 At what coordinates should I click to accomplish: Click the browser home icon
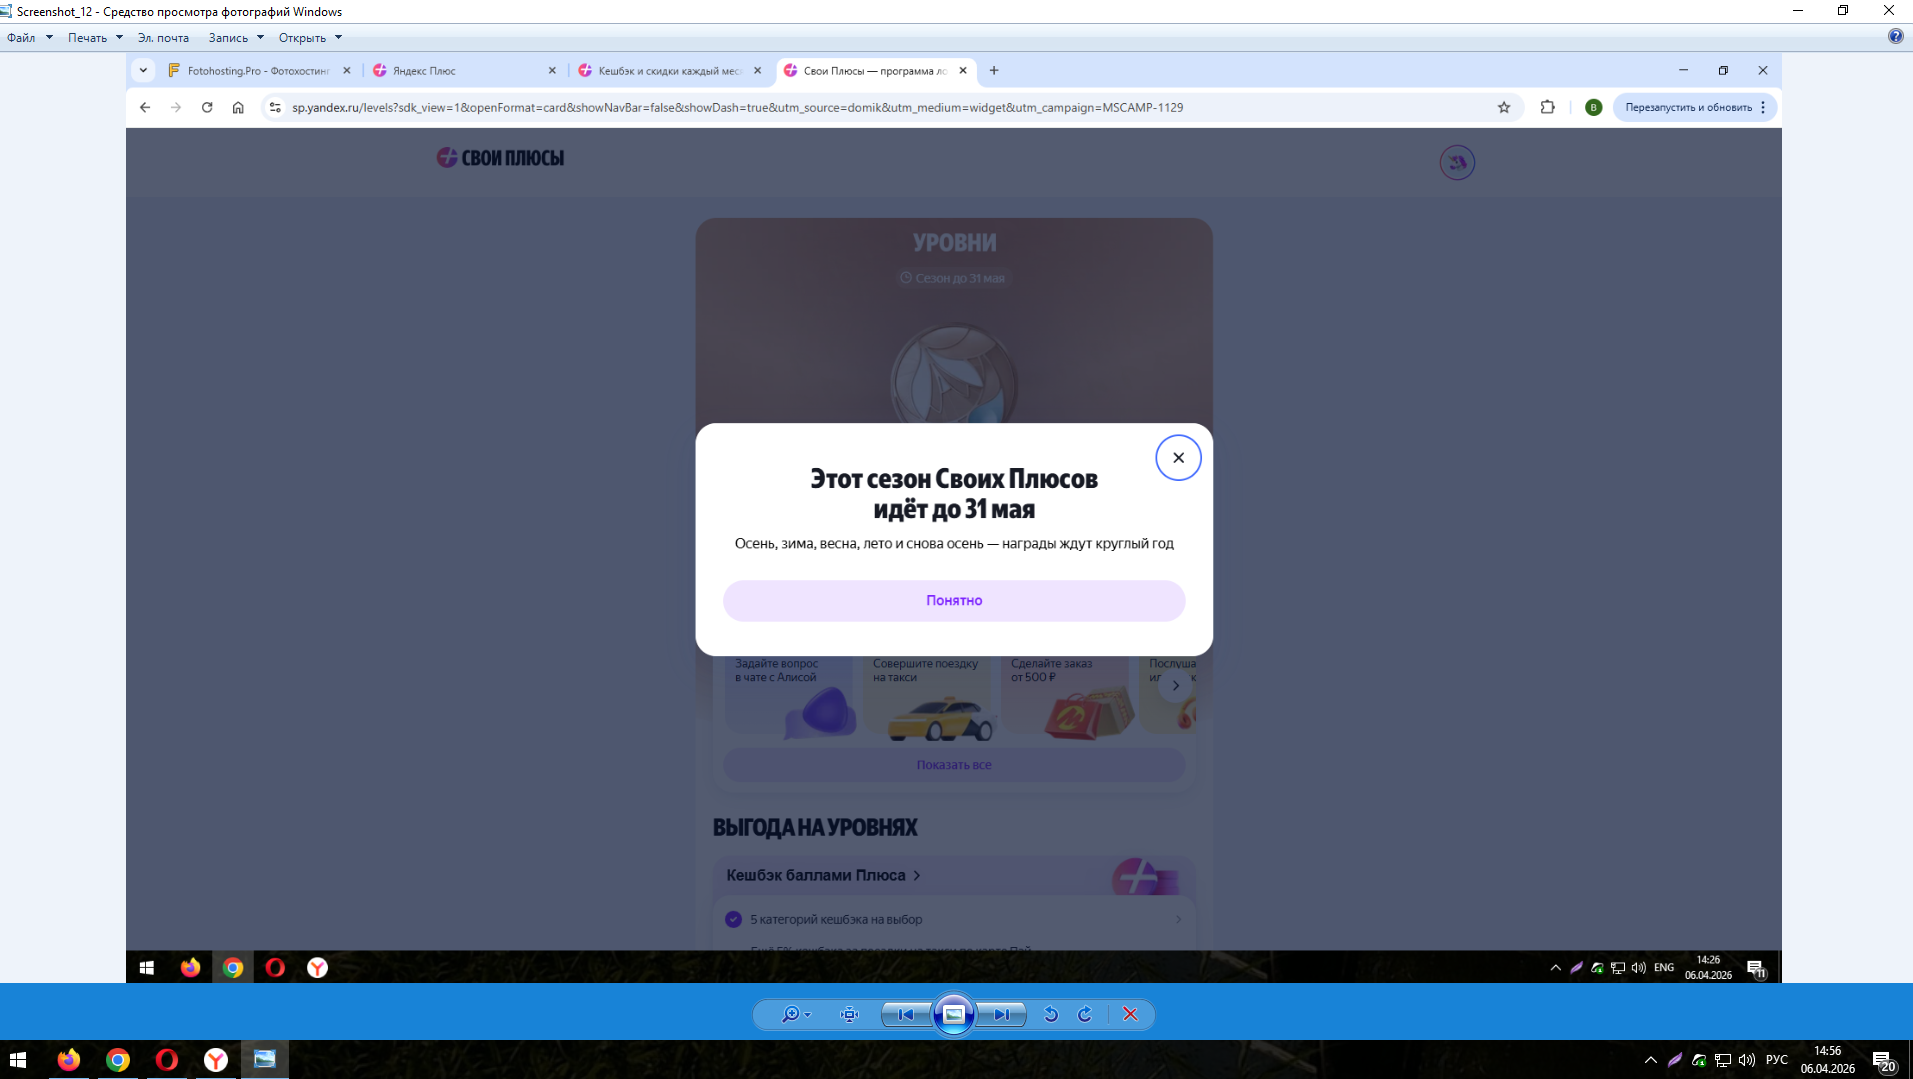(x=238, y=108)
